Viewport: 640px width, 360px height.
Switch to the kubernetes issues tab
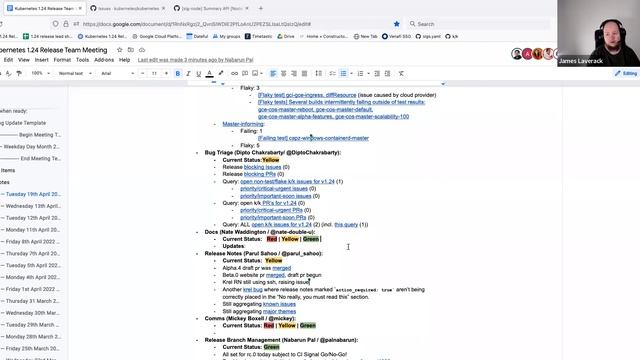(x=128, y=8)
